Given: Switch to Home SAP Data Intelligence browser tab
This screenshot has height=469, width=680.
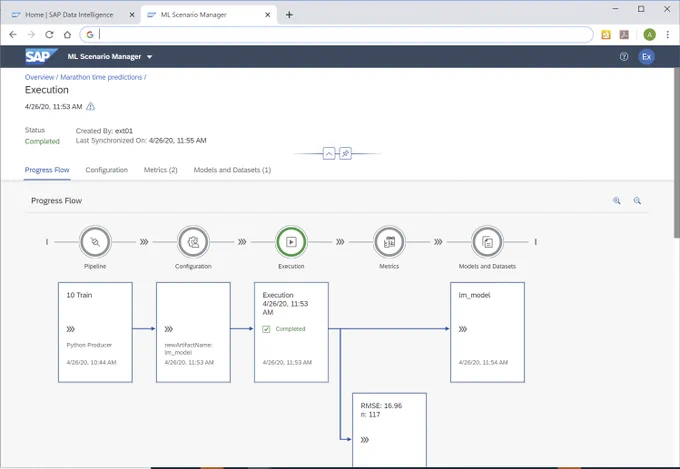Looking at the screenshot, I should pyautogui.click(x=69, y=15).
